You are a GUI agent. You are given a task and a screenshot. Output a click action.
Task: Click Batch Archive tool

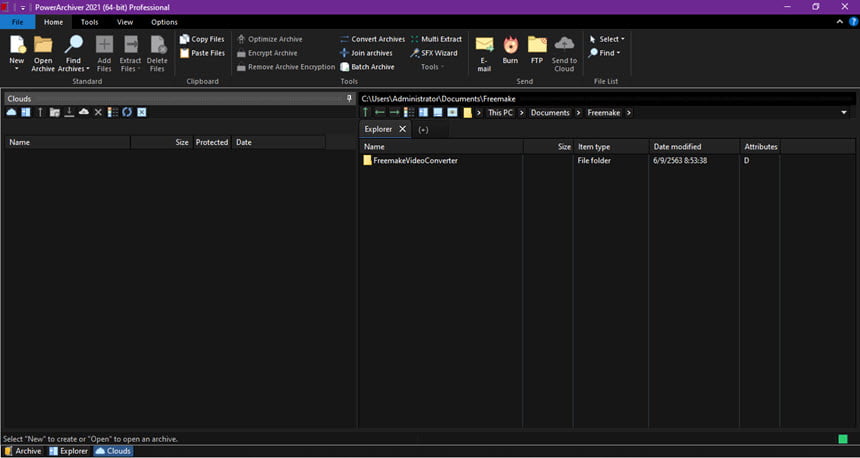(367, 67)
